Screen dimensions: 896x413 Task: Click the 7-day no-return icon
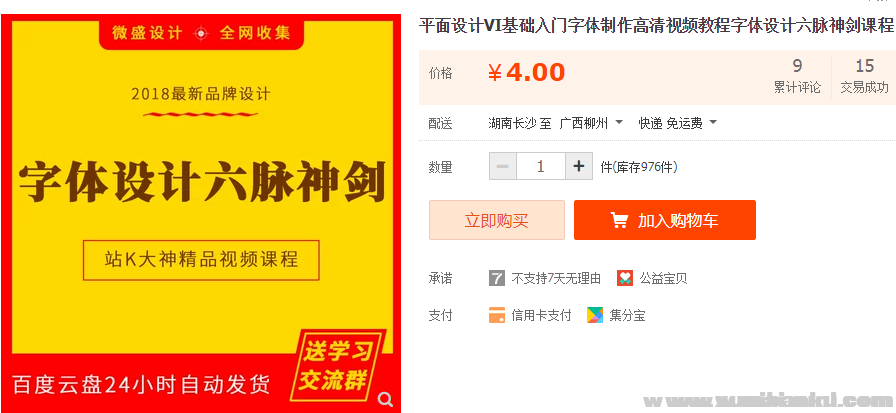(x=497, y=278)
